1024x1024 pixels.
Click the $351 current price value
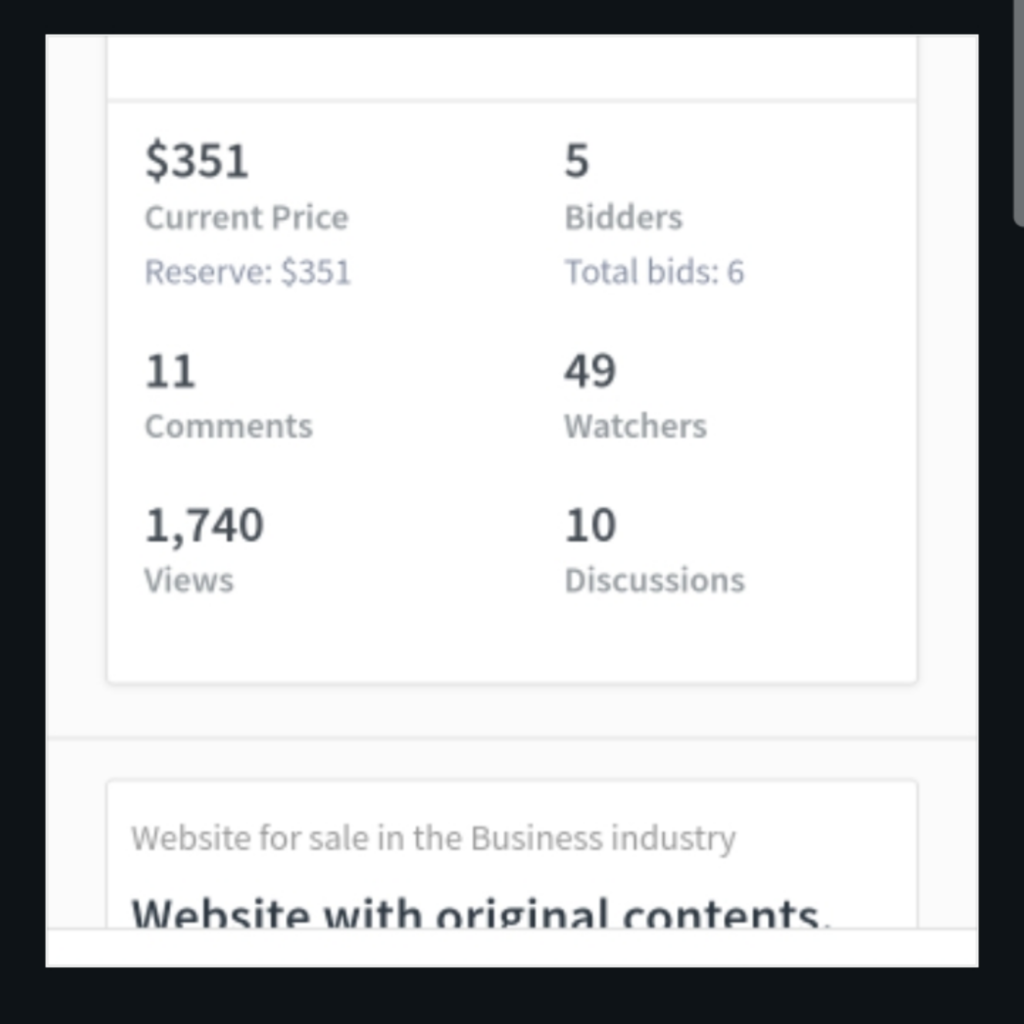(x=197, y=161)
